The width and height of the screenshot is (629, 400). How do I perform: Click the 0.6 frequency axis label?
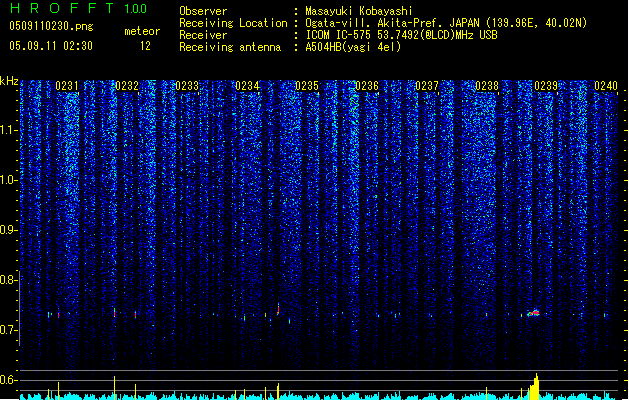[x=9, y=380]
